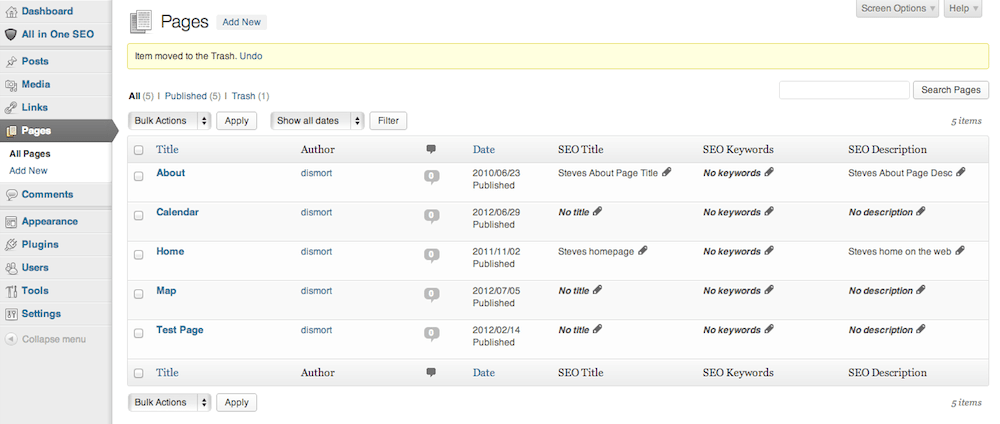Toggle select-all checkbox in table header
The height and width of the screenshot is (424, 1000).
click(139, 150)
